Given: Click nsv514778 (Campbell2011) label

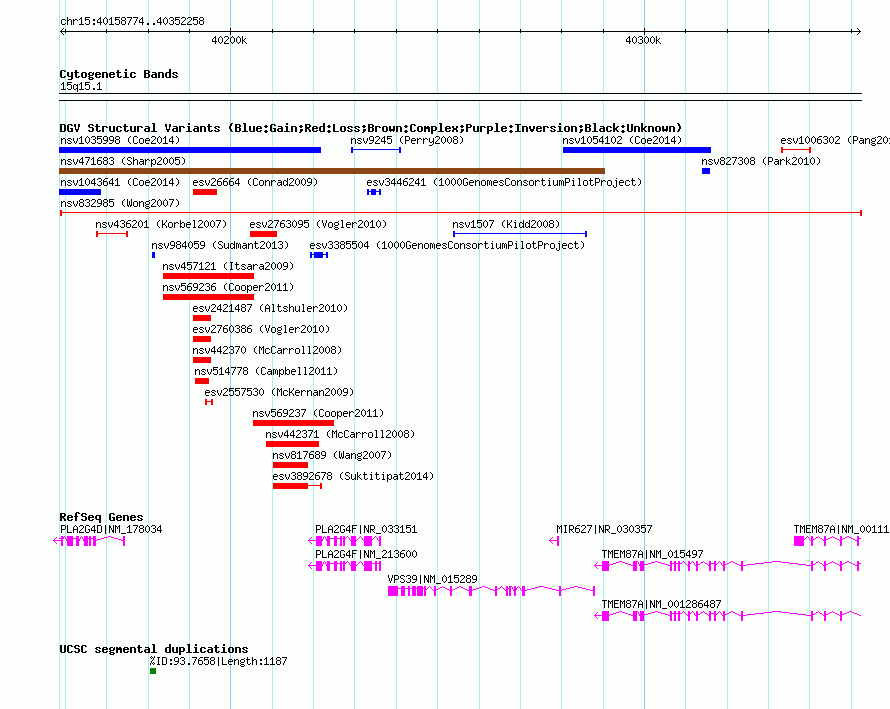Looking at the screenshot, I should 266,371.
